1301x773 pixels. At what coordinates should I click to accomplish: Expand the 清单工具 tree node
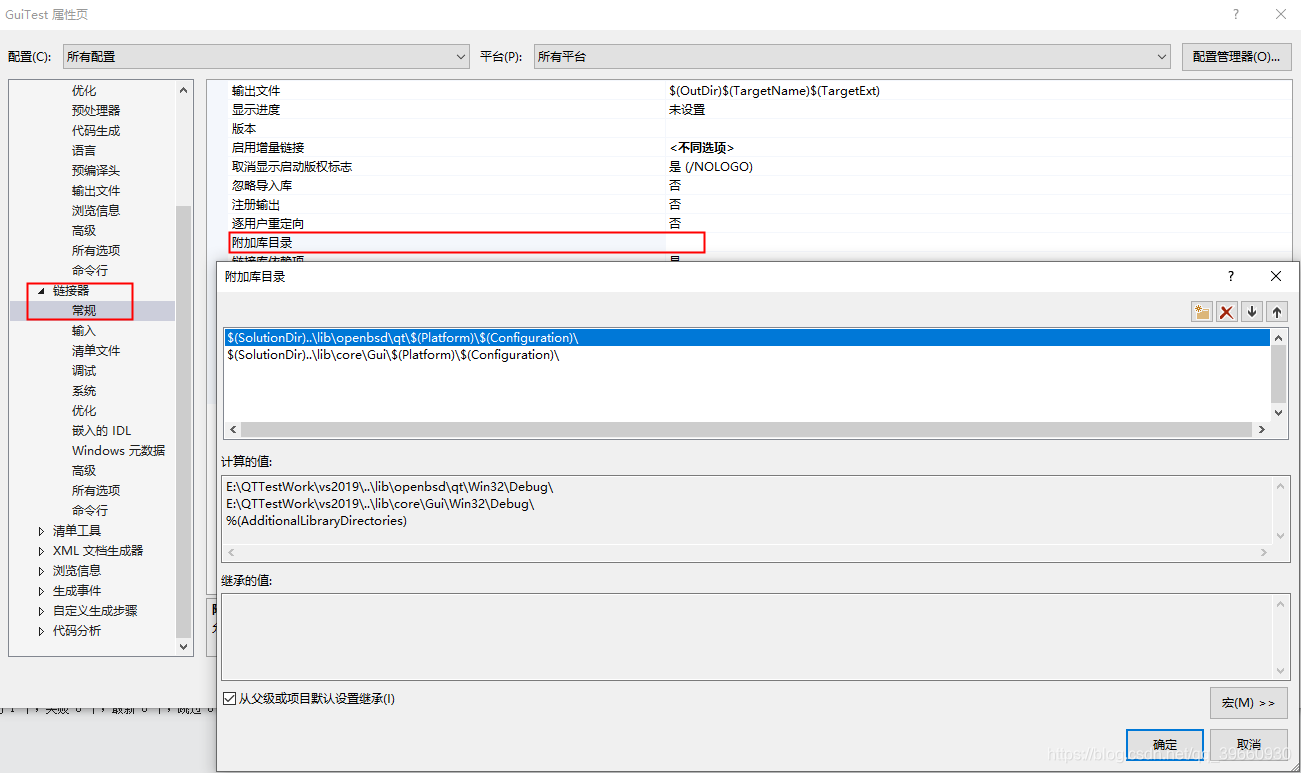point(41,531)
